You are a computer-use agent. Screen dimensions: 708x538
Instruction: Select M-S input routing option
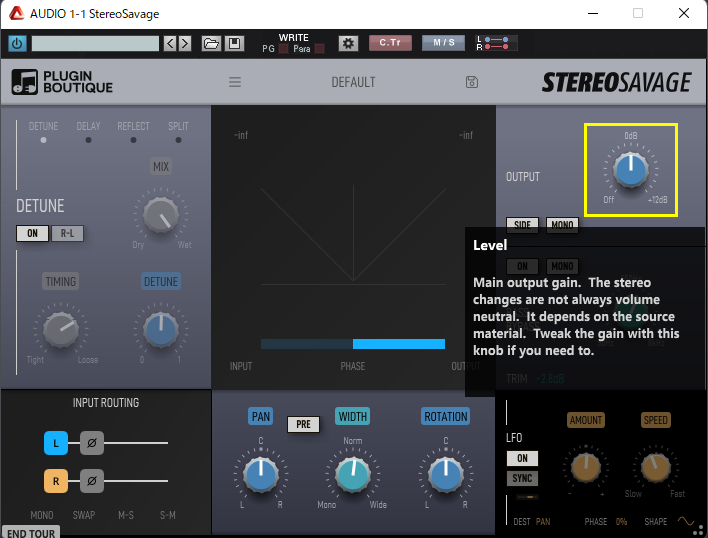126,515
